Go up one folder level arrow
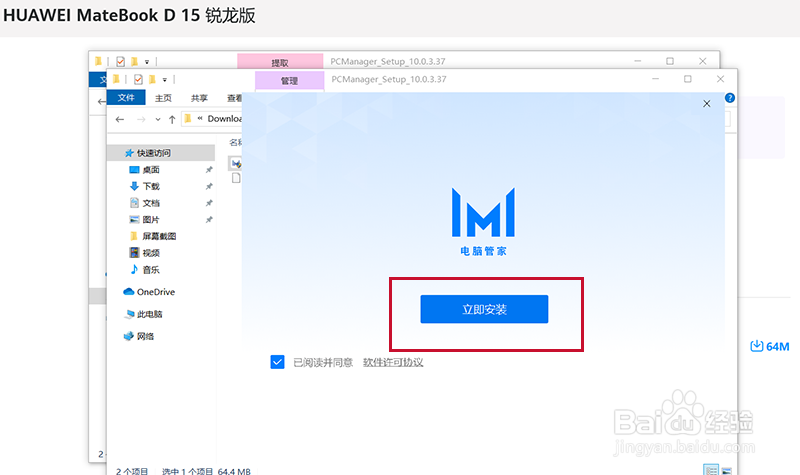 point(172,119)
